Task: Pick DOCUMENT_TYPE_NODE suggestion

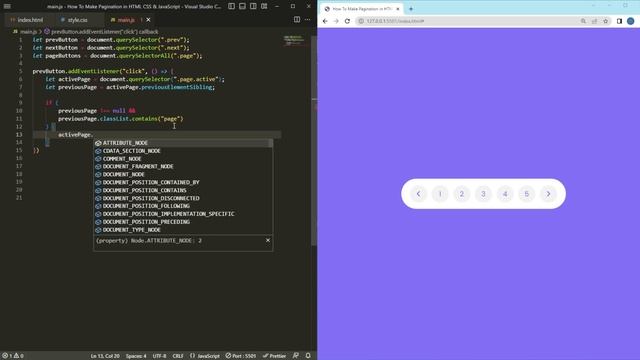Action: [183, 230]
